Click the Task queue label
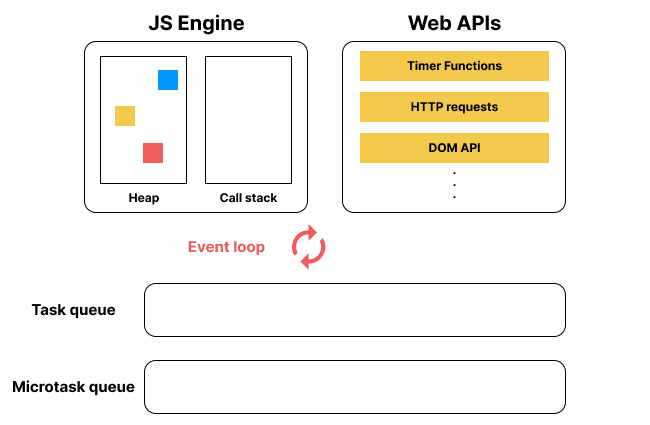Viewport: 650px width, 425px height. click(x=74, y=310)
